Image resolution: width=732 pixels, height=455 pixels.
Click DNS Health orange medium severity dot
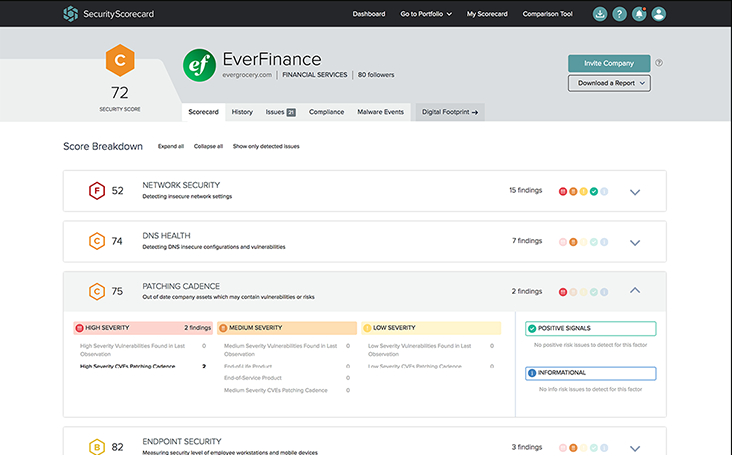573,242
